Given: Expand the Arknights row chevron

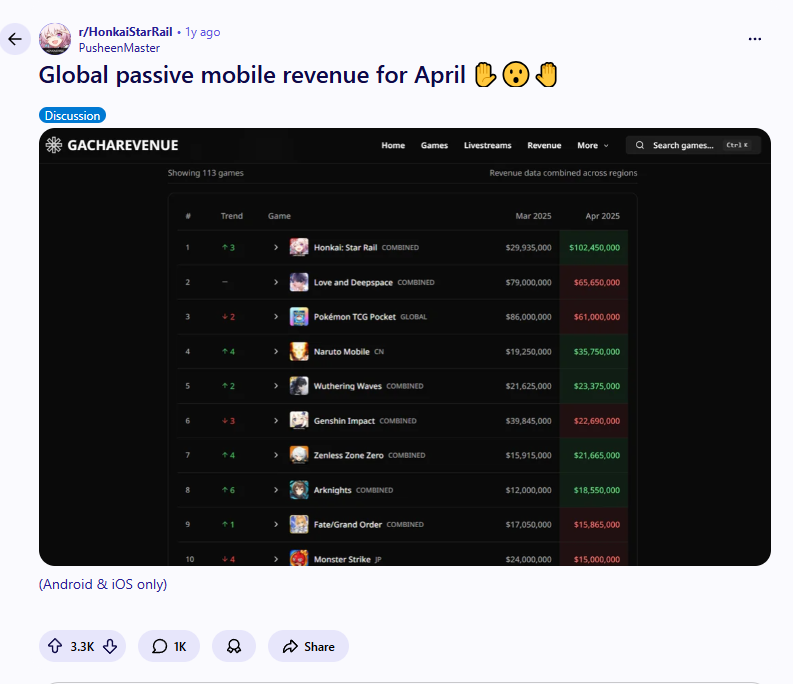Looking at the screenshot, I should pyautogui.click(x=276, y=490).
